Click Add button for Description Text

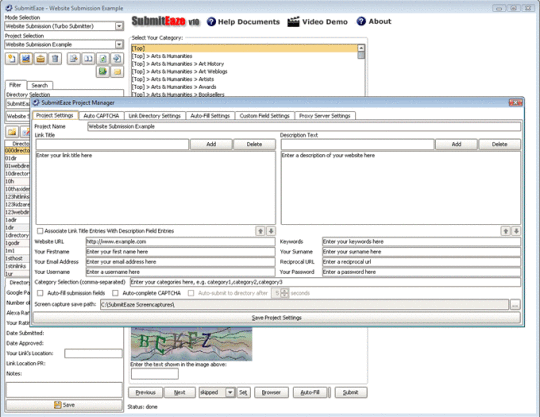(x=456, y=144)
